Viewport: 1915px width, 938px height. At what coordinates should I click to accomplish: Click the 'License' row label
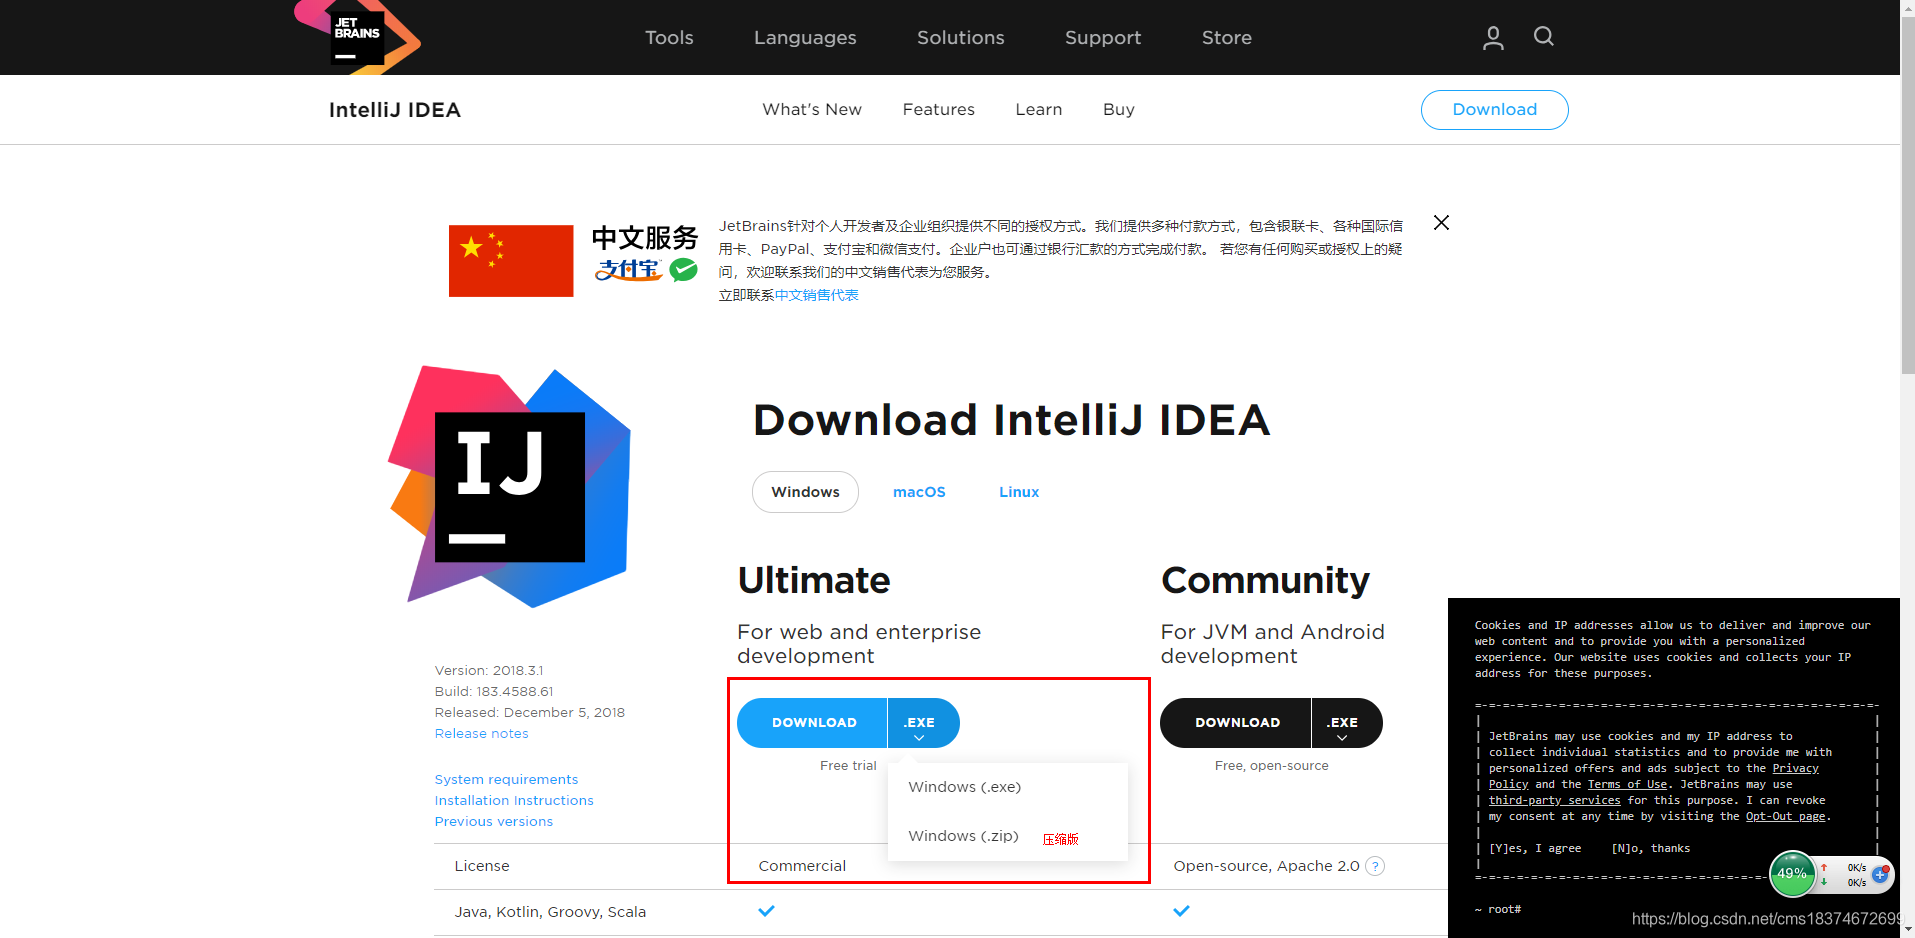pos(482,866)
